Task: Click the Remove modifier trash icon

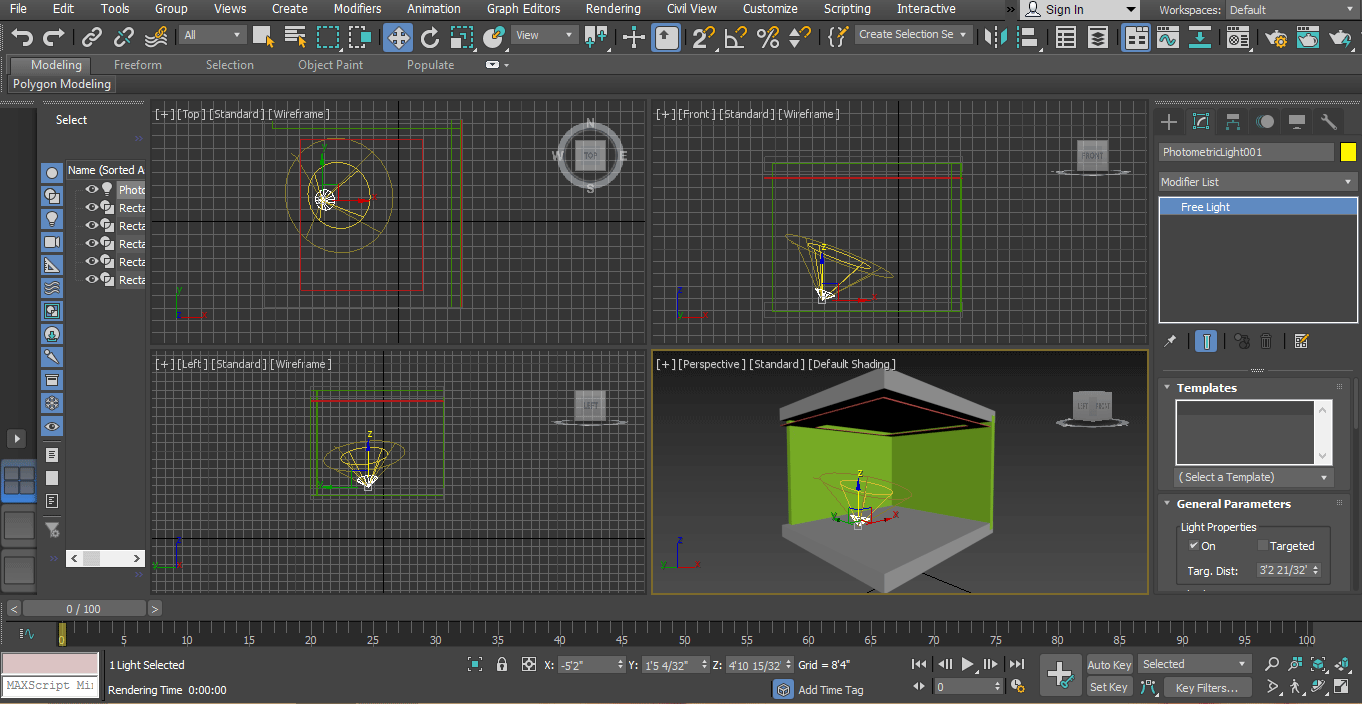Action: point(1266,341)
